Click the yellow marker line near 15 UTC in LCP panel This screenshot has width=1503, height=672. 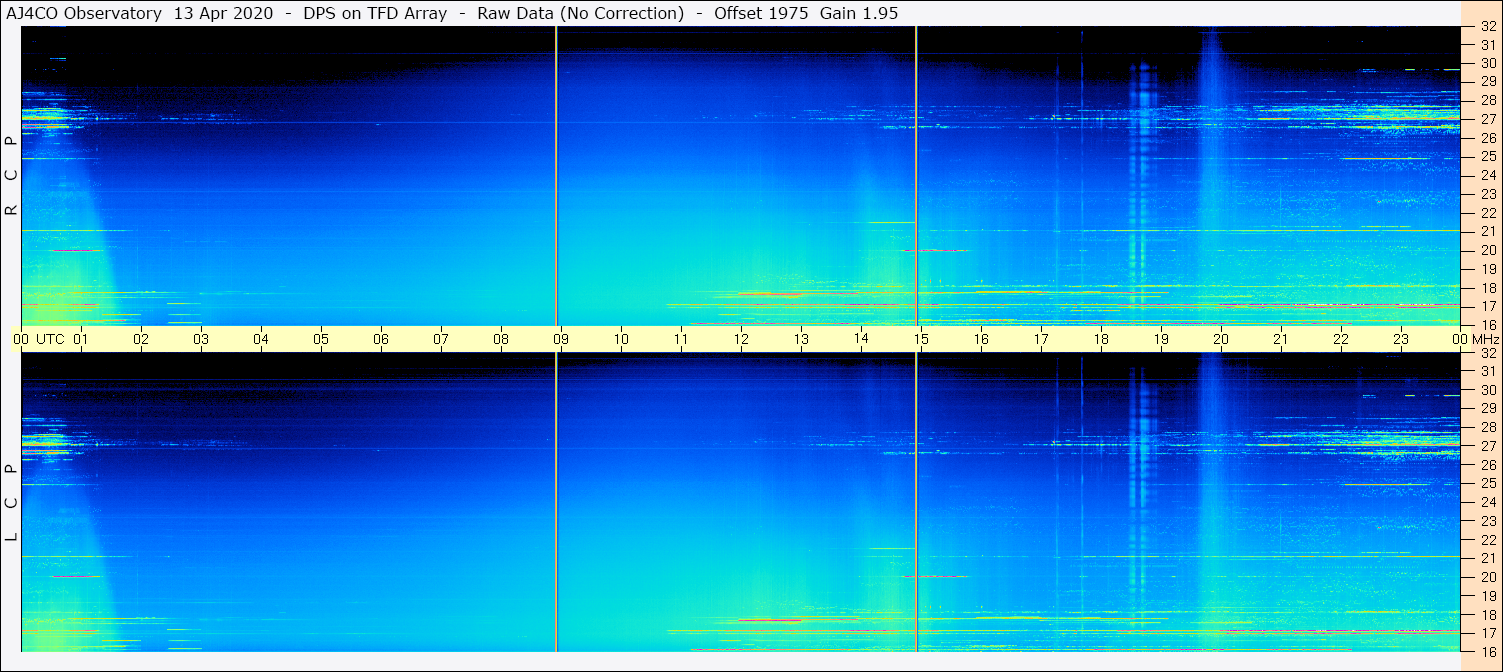[x=916, y=502]
